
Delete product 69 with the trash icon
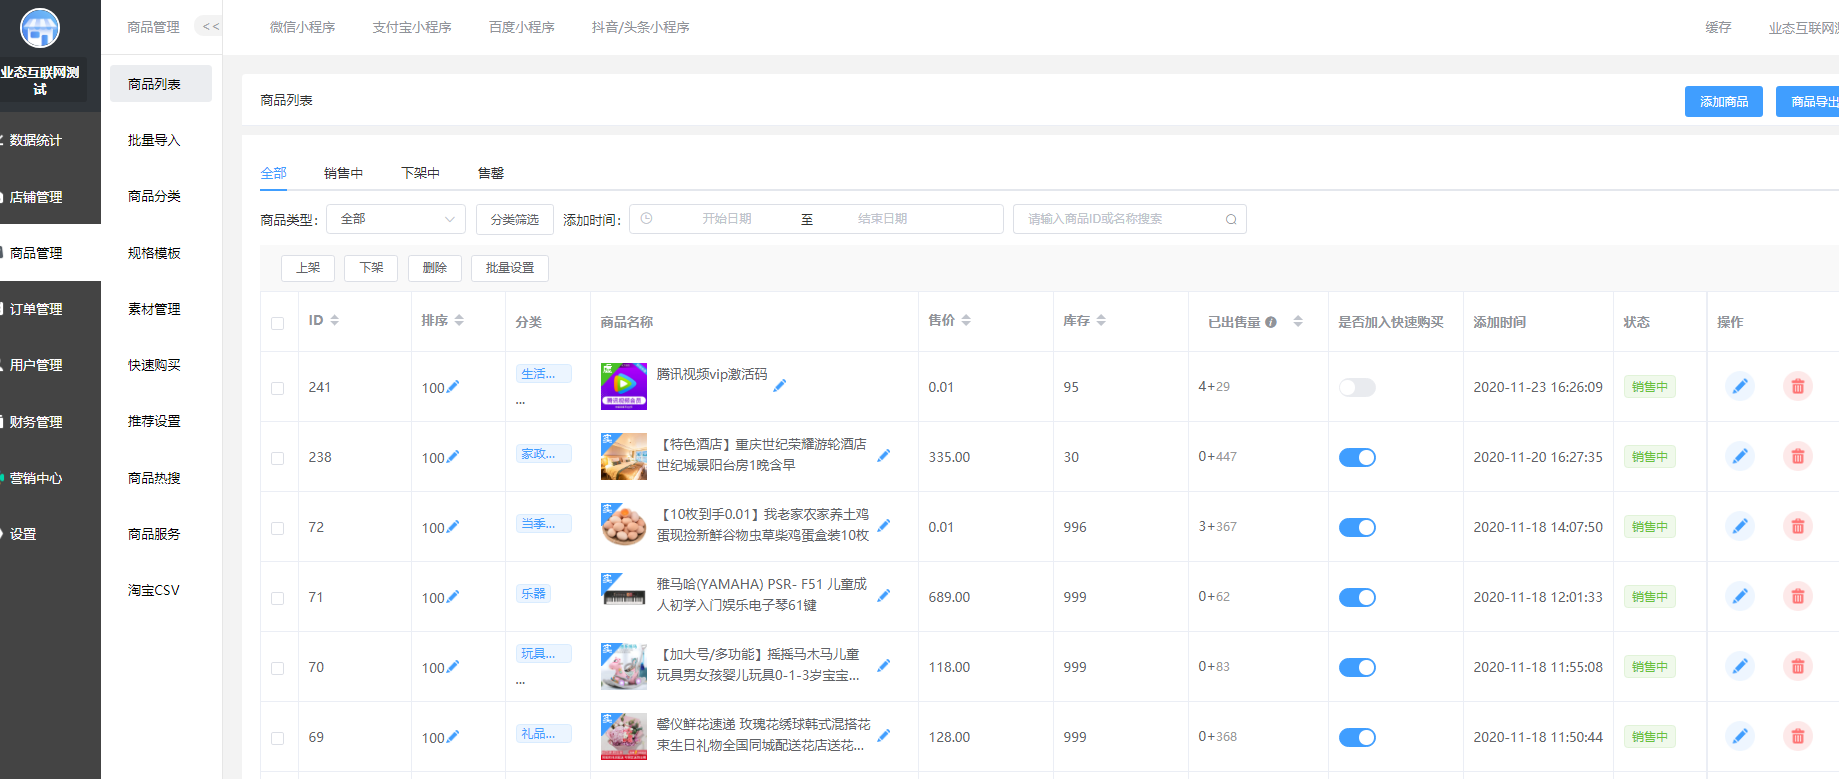coord(1797,736)
